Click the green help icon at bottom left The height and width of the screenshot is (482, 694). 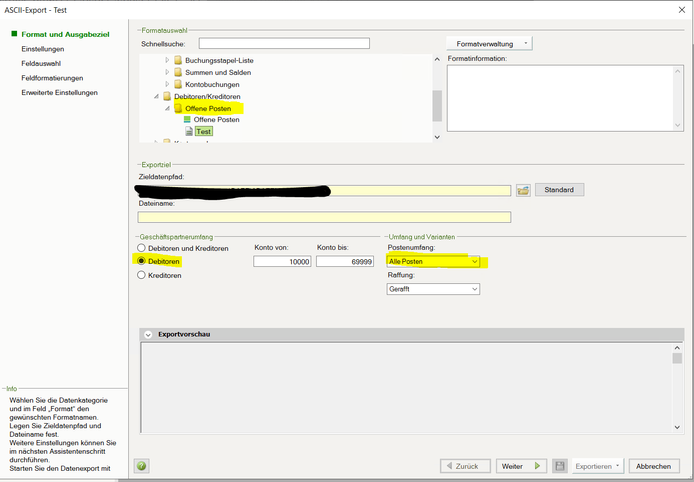coord(142,466)
